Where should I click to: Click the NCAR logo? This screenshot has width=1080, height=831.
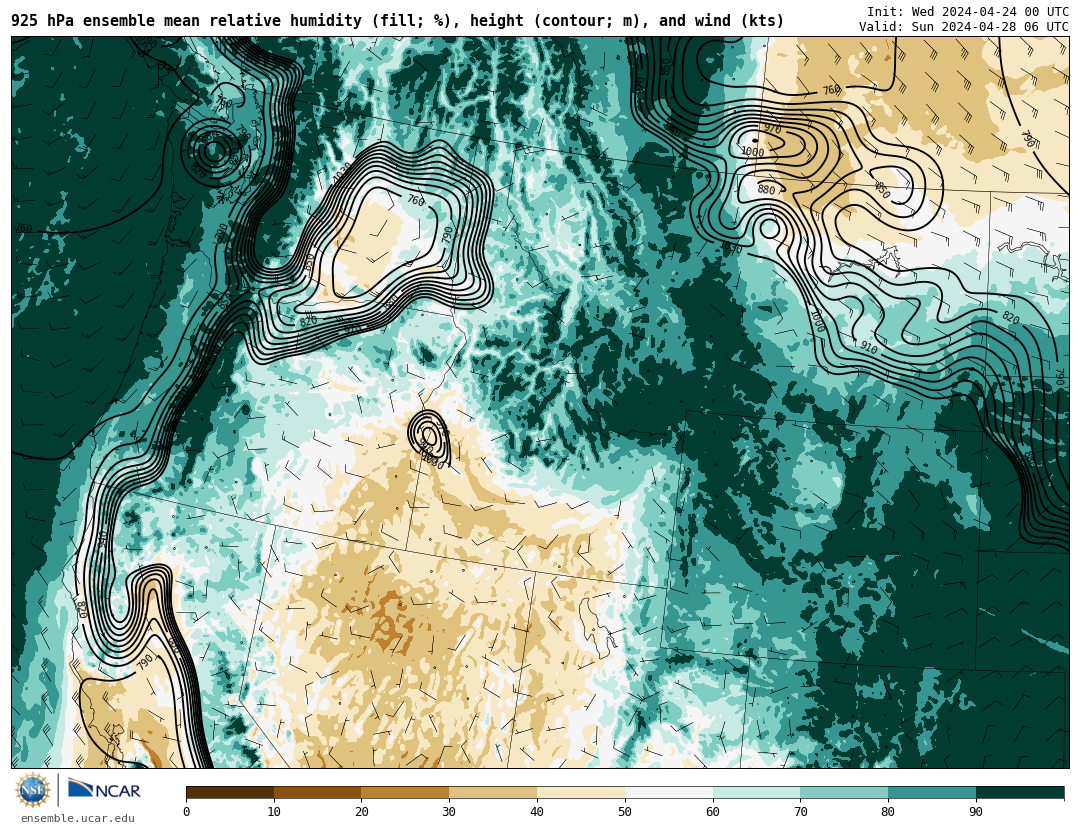click(104, 789)
